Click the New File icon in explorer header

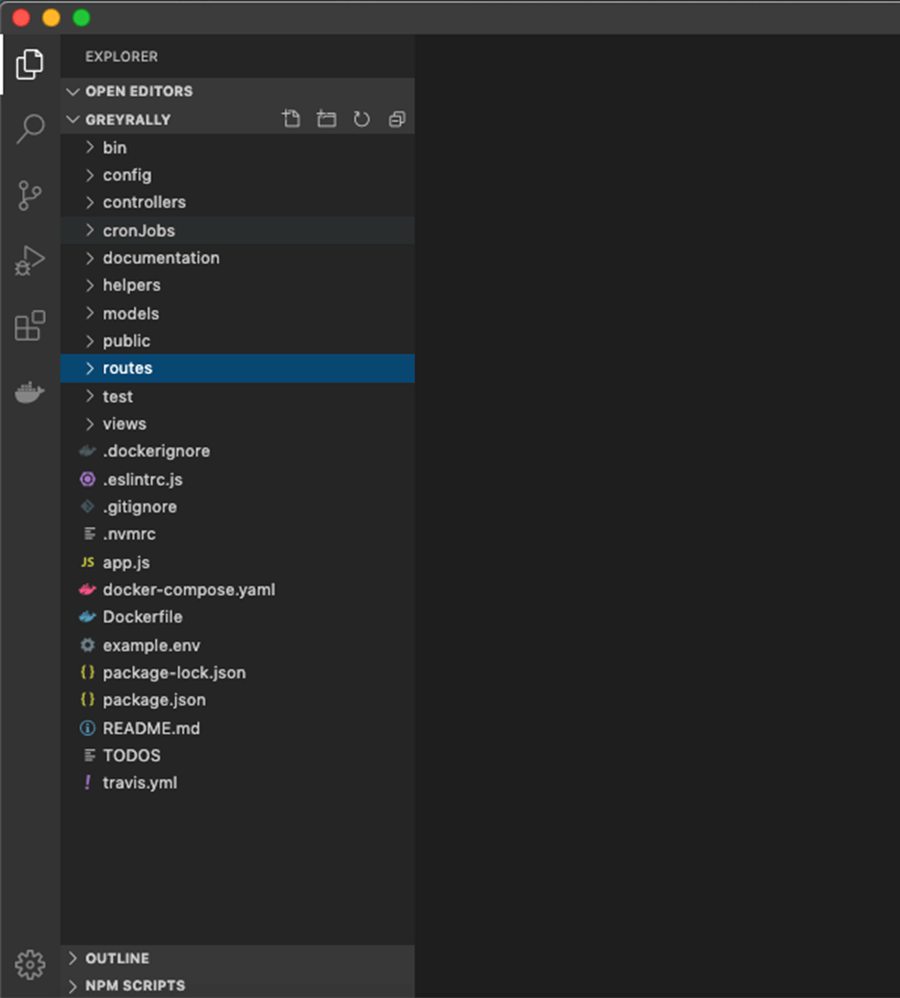pos(291,119)
